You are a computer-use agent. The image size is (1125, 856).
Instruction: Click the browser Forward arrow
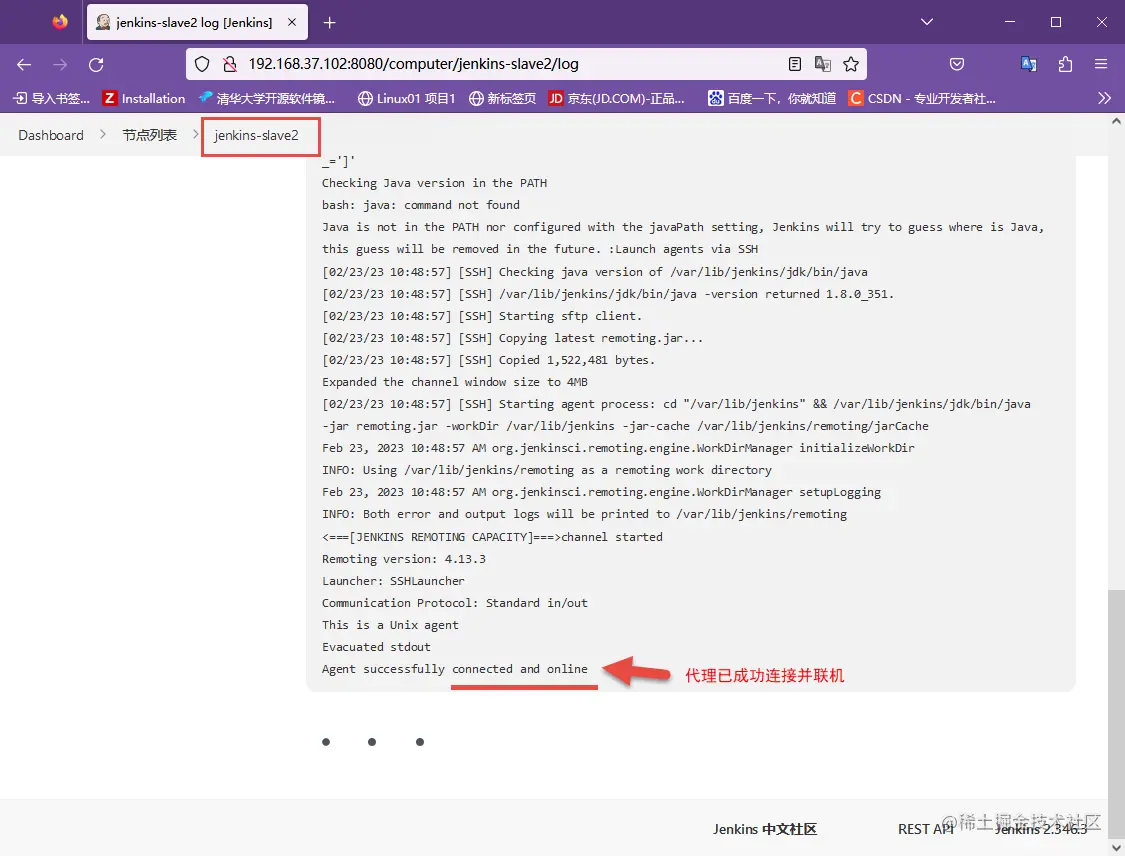60,65
